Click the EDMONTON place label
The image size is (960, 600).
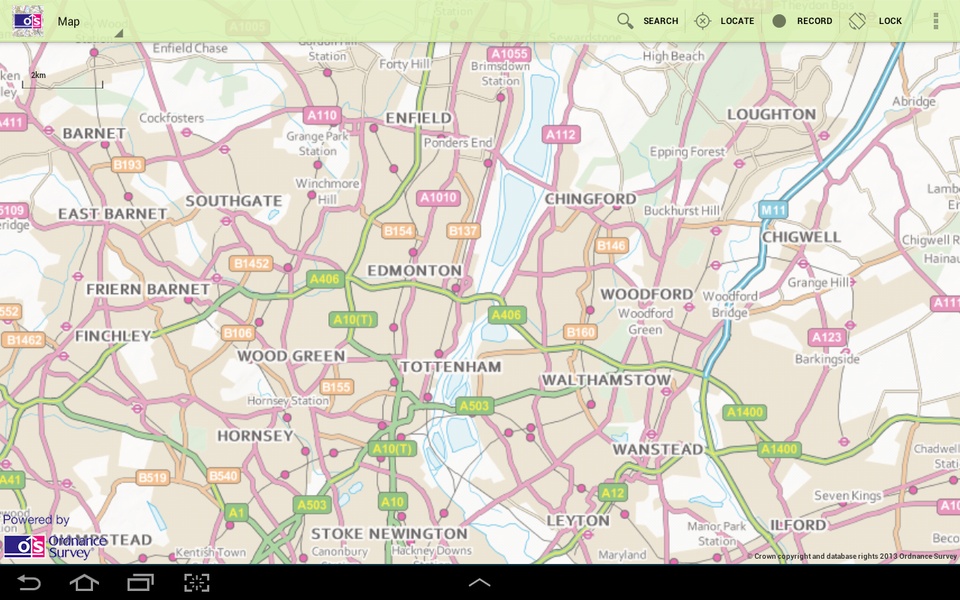(414, 271)
